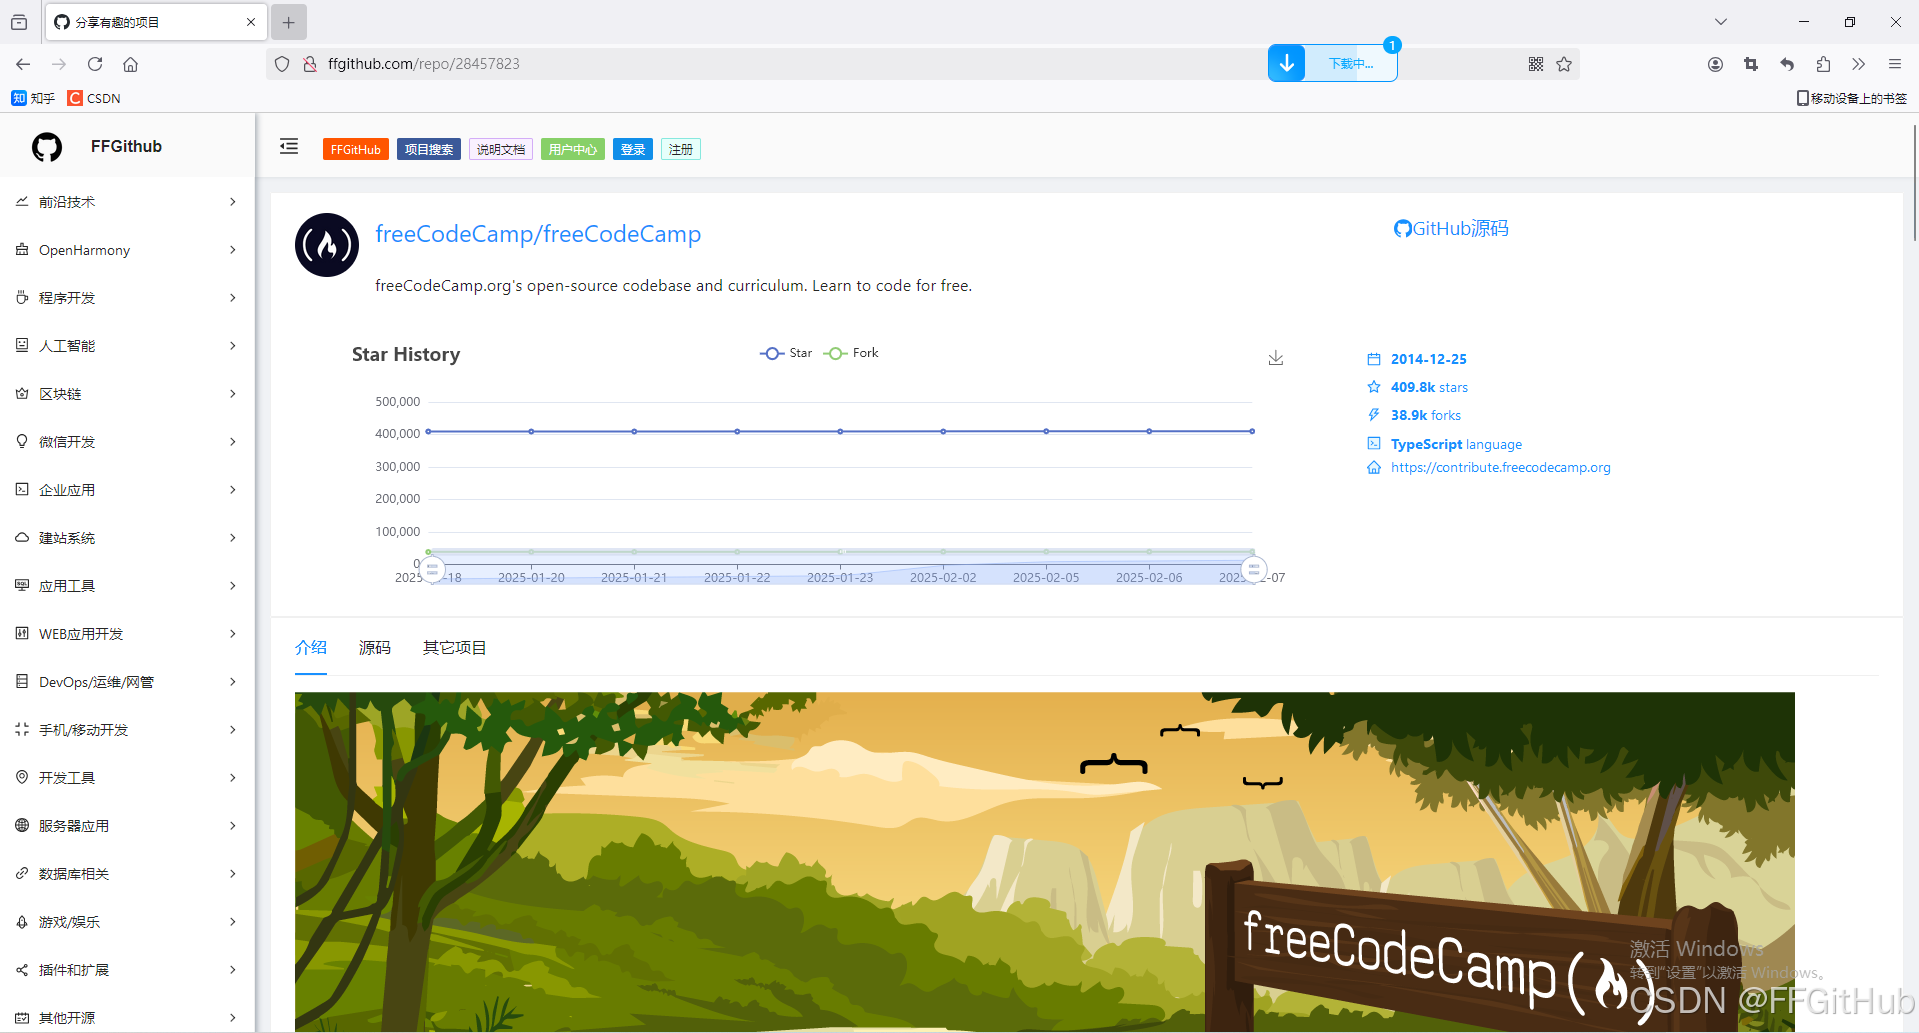Open the 开发工具 sidebar menu
Screen dimensions: 1919x1033
pos(127,778)
